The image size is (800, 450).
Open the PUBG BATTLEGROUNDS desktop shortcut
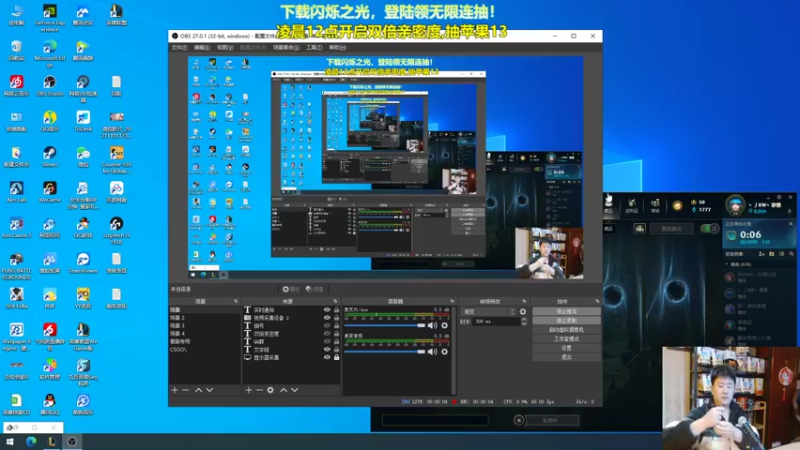click(16, 265)
